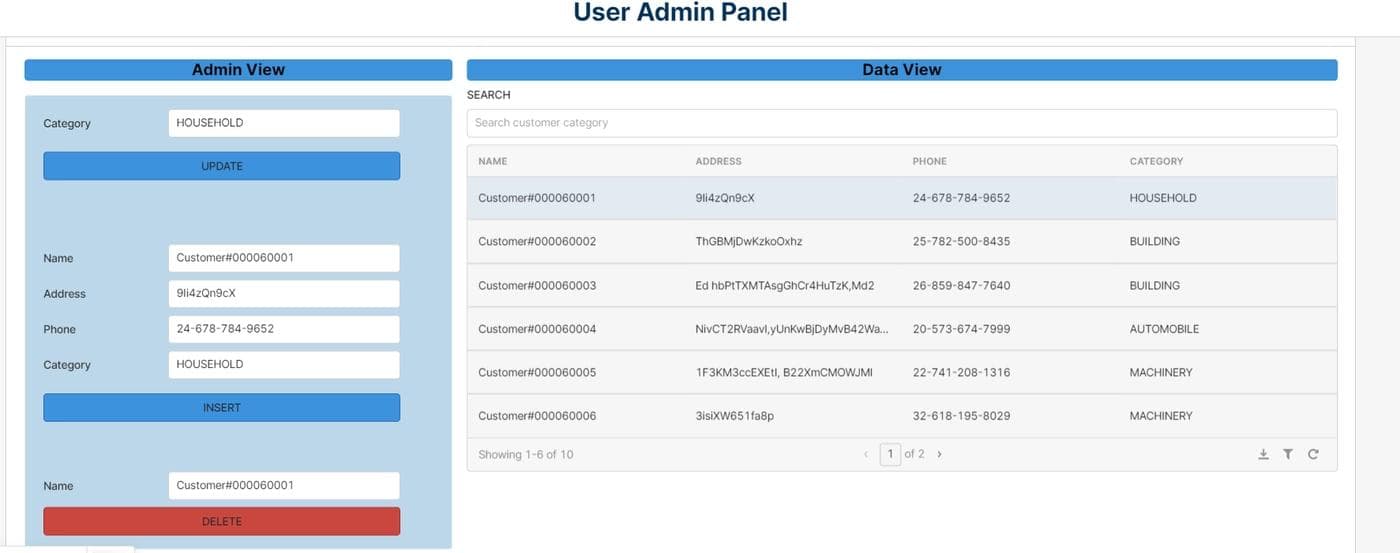Select the Customer#000060004 AUTOMOBILE row
The image size is (1400, 553).
click(x=901, y=329)
